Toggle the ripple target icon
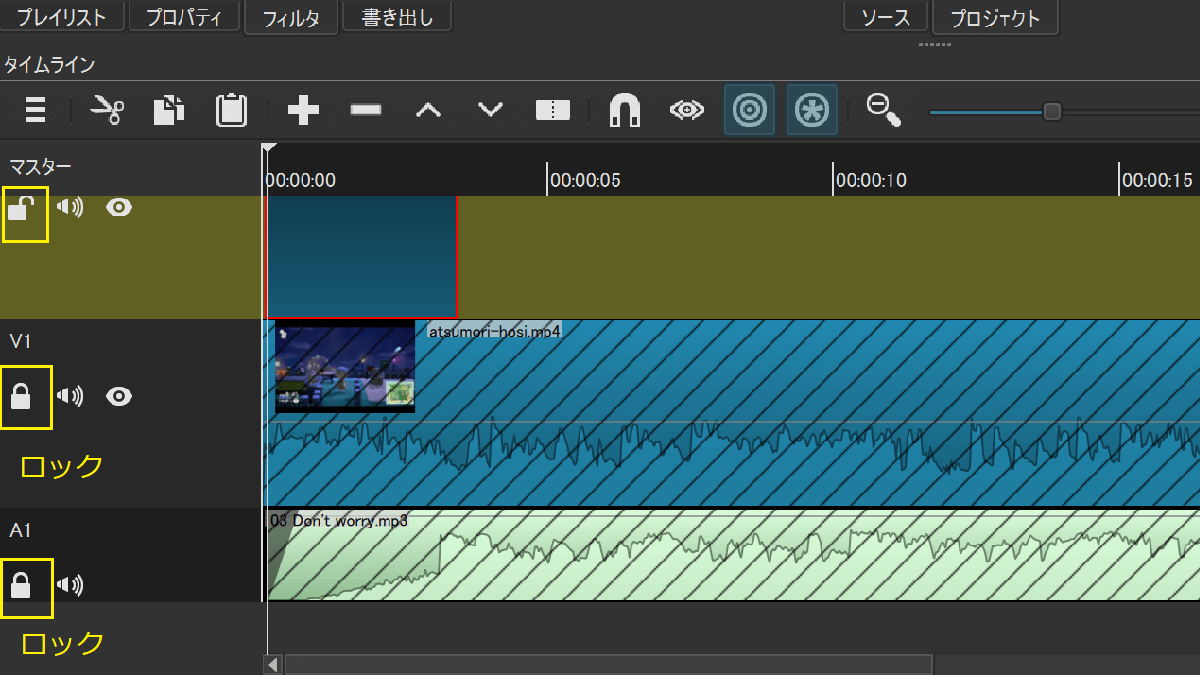This screenshot has width=1200, height=675. (749, 110)
